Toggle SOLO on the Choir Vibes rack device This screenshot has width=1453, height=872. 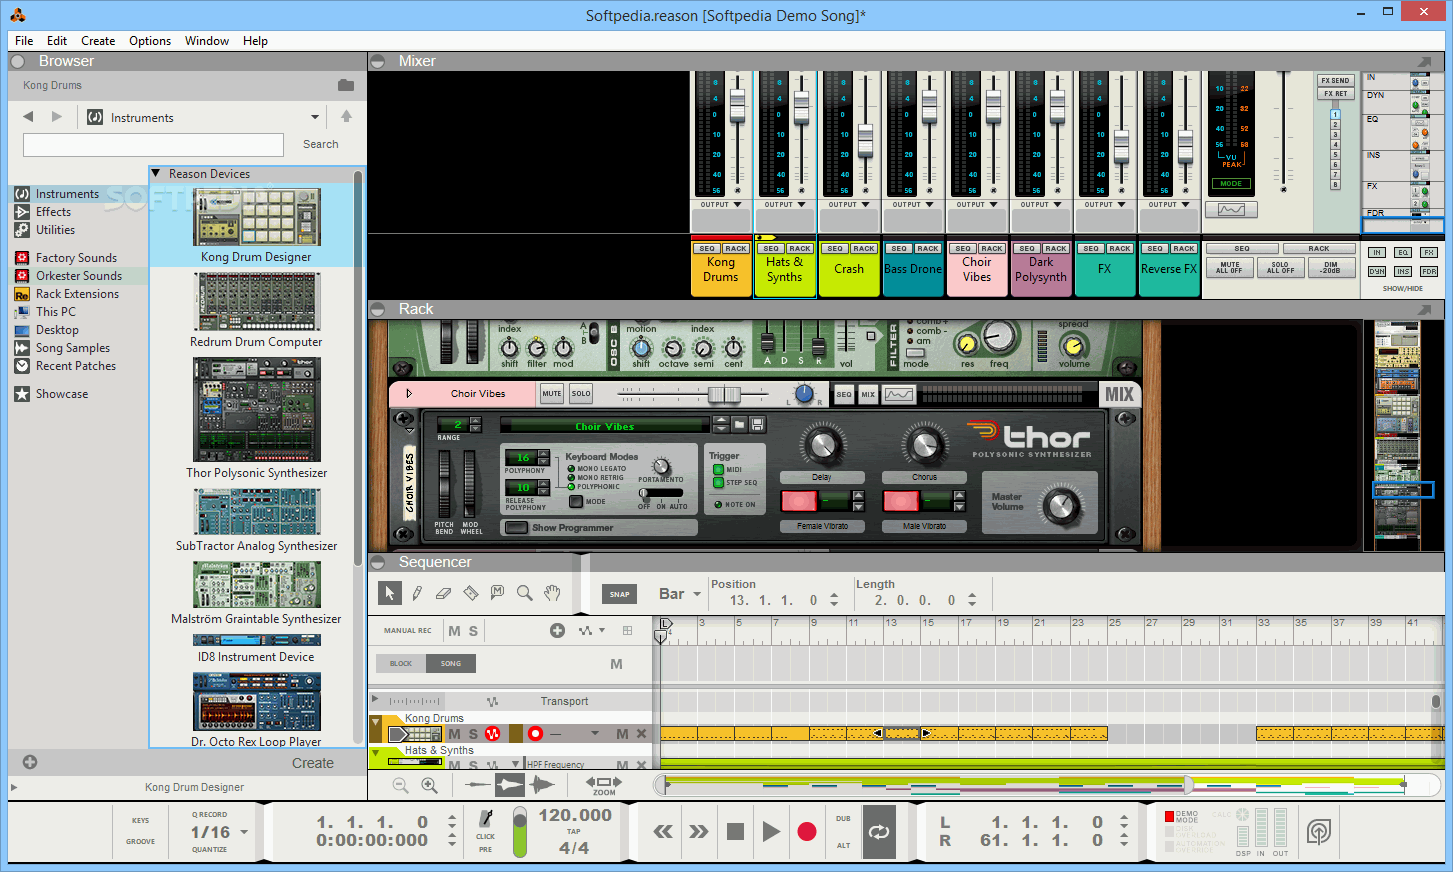(581, 394)
